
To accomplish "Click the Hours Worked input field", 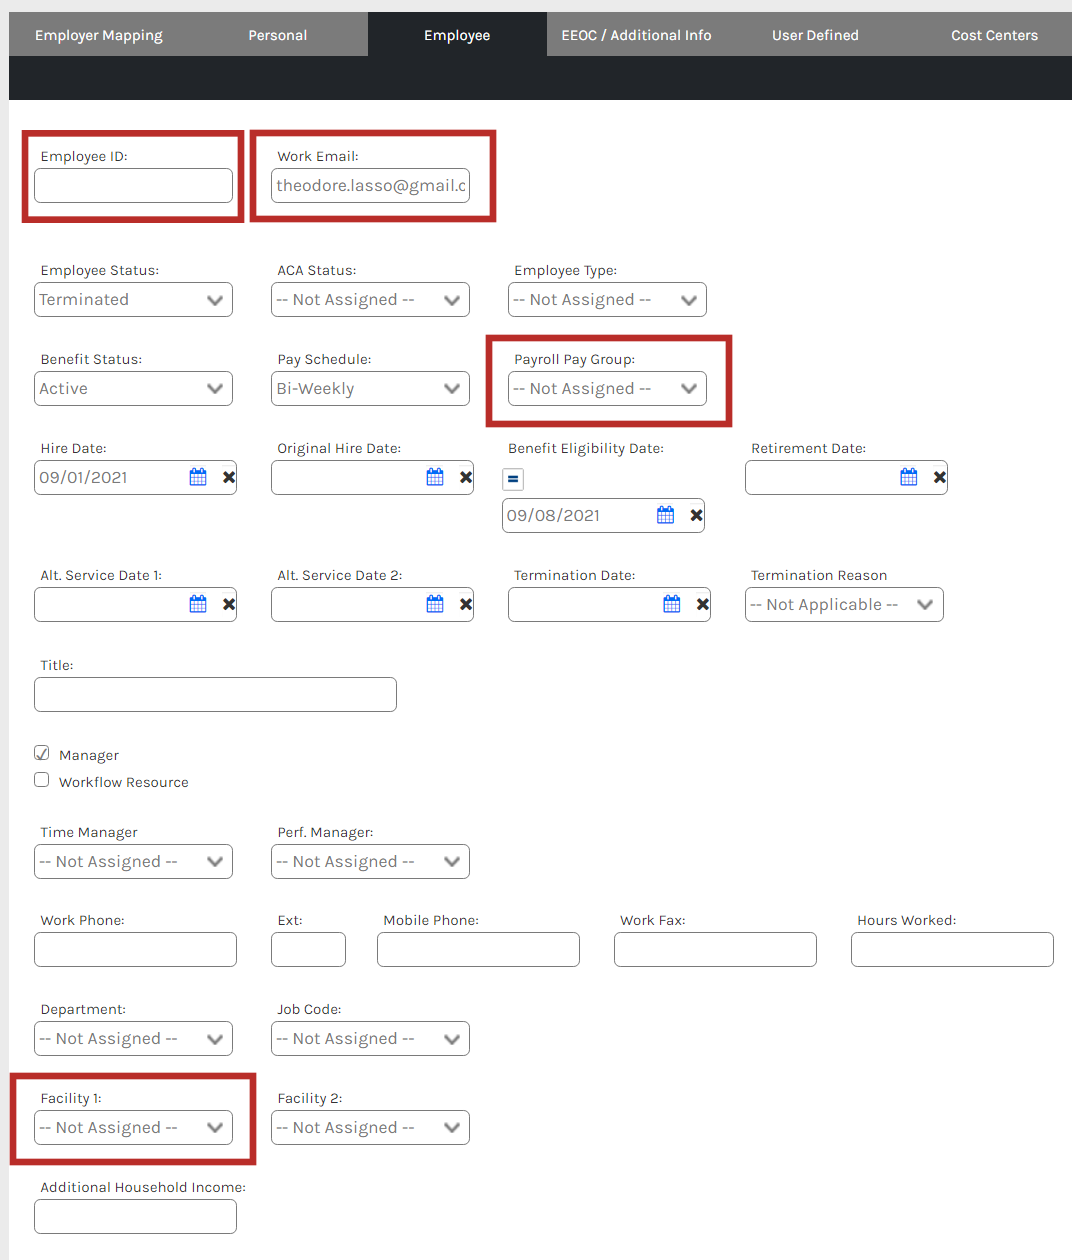I will [952, 950].
